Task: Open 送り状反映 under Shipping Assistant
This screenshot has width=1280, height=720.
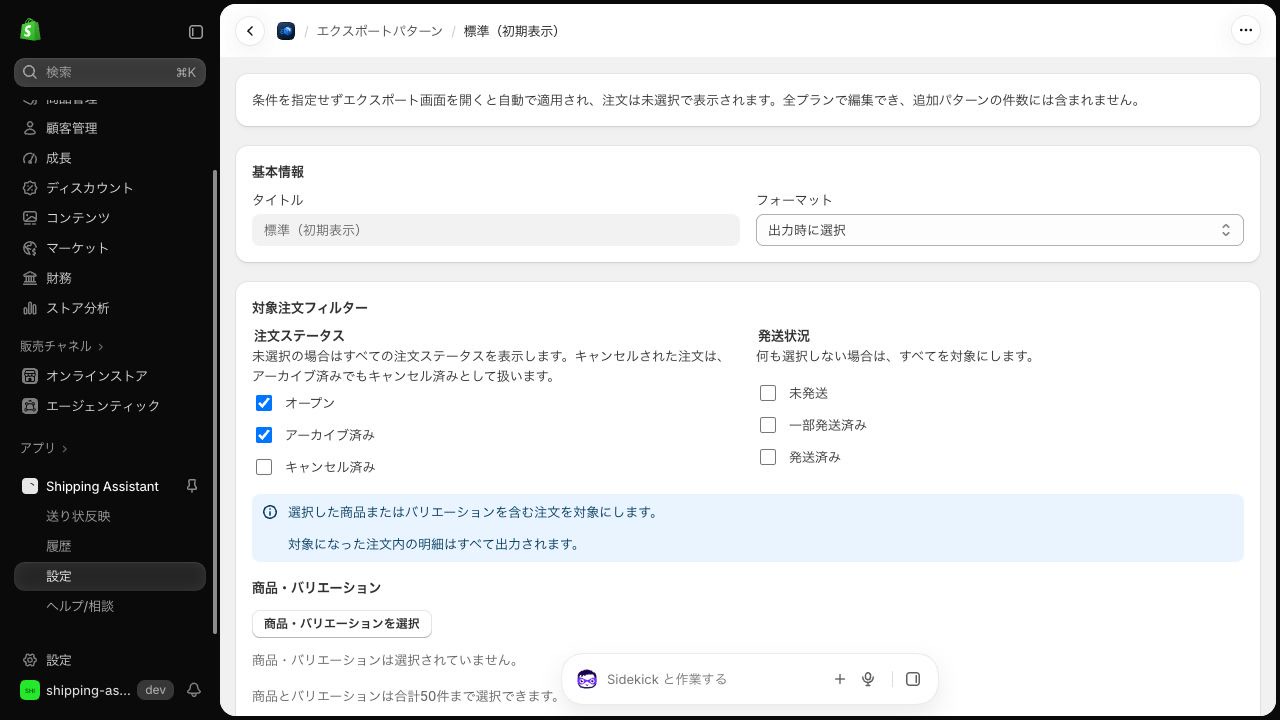Action: pyautogui.click(x=110, y=516)
